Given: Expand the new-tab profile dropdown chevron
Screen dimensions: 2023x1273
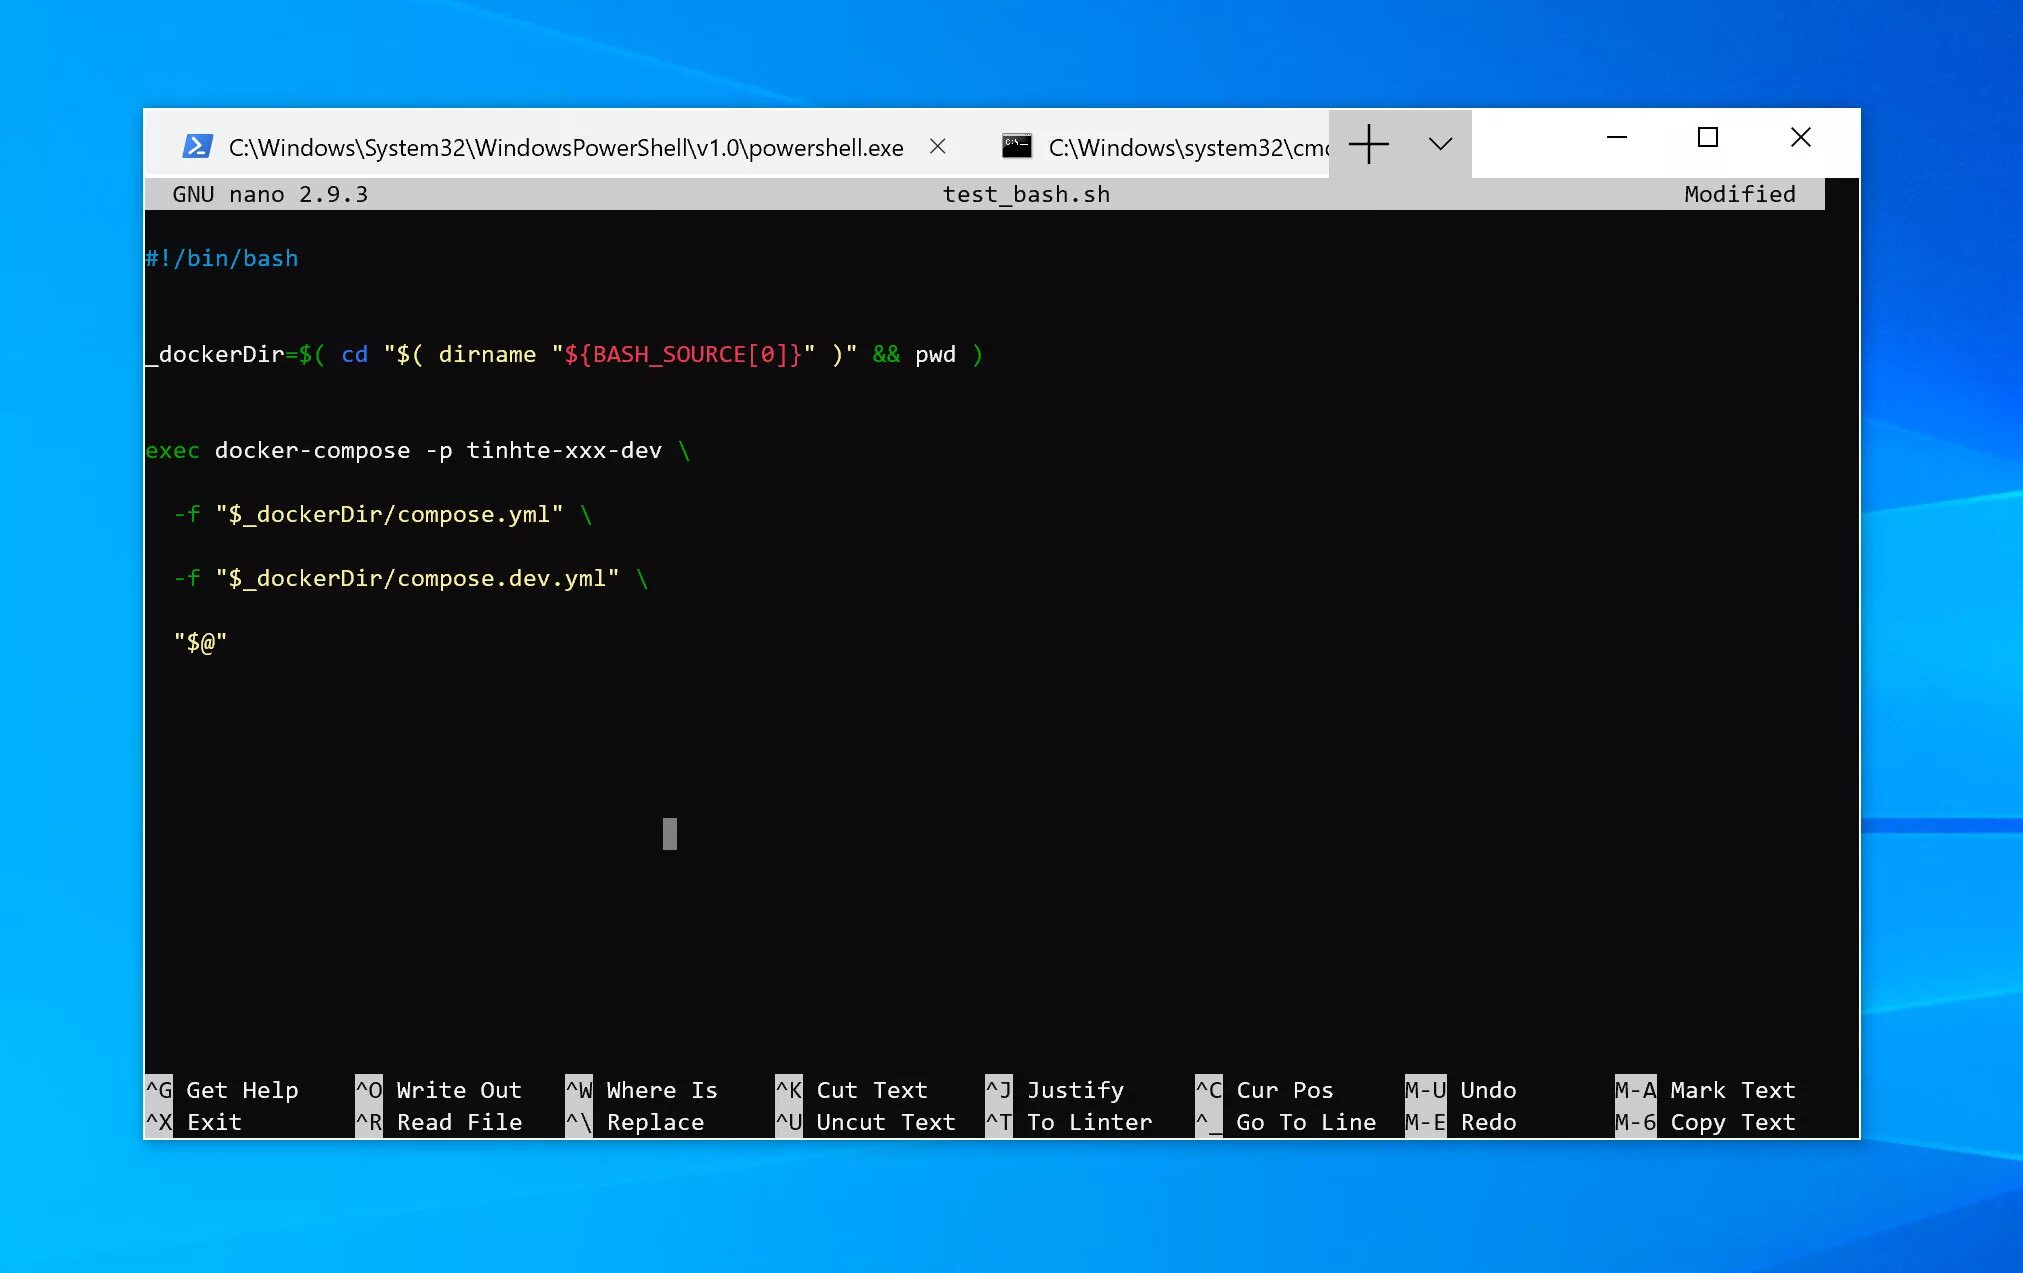Looking at the screenshot, I should pos(1440,144).
